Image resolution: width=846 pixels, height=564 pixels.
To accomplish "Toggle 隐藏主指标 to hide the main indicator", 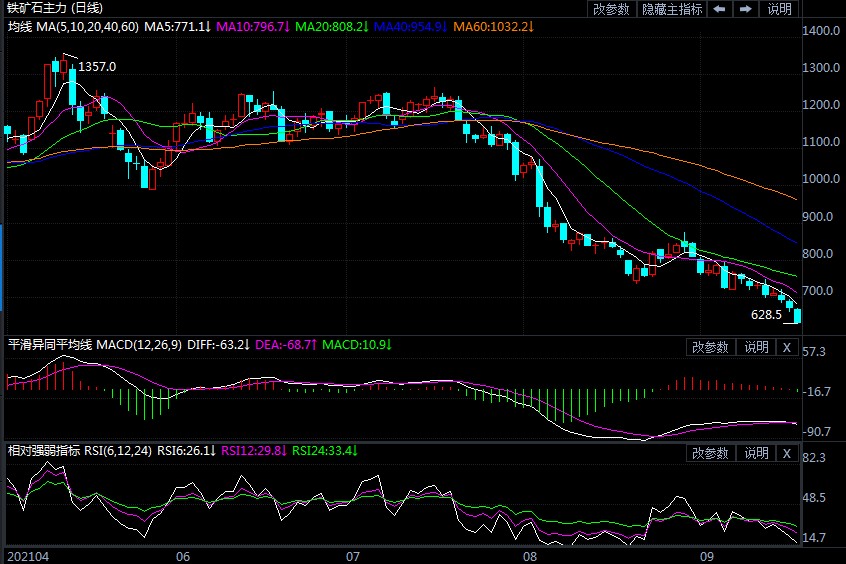I will 671,9.
